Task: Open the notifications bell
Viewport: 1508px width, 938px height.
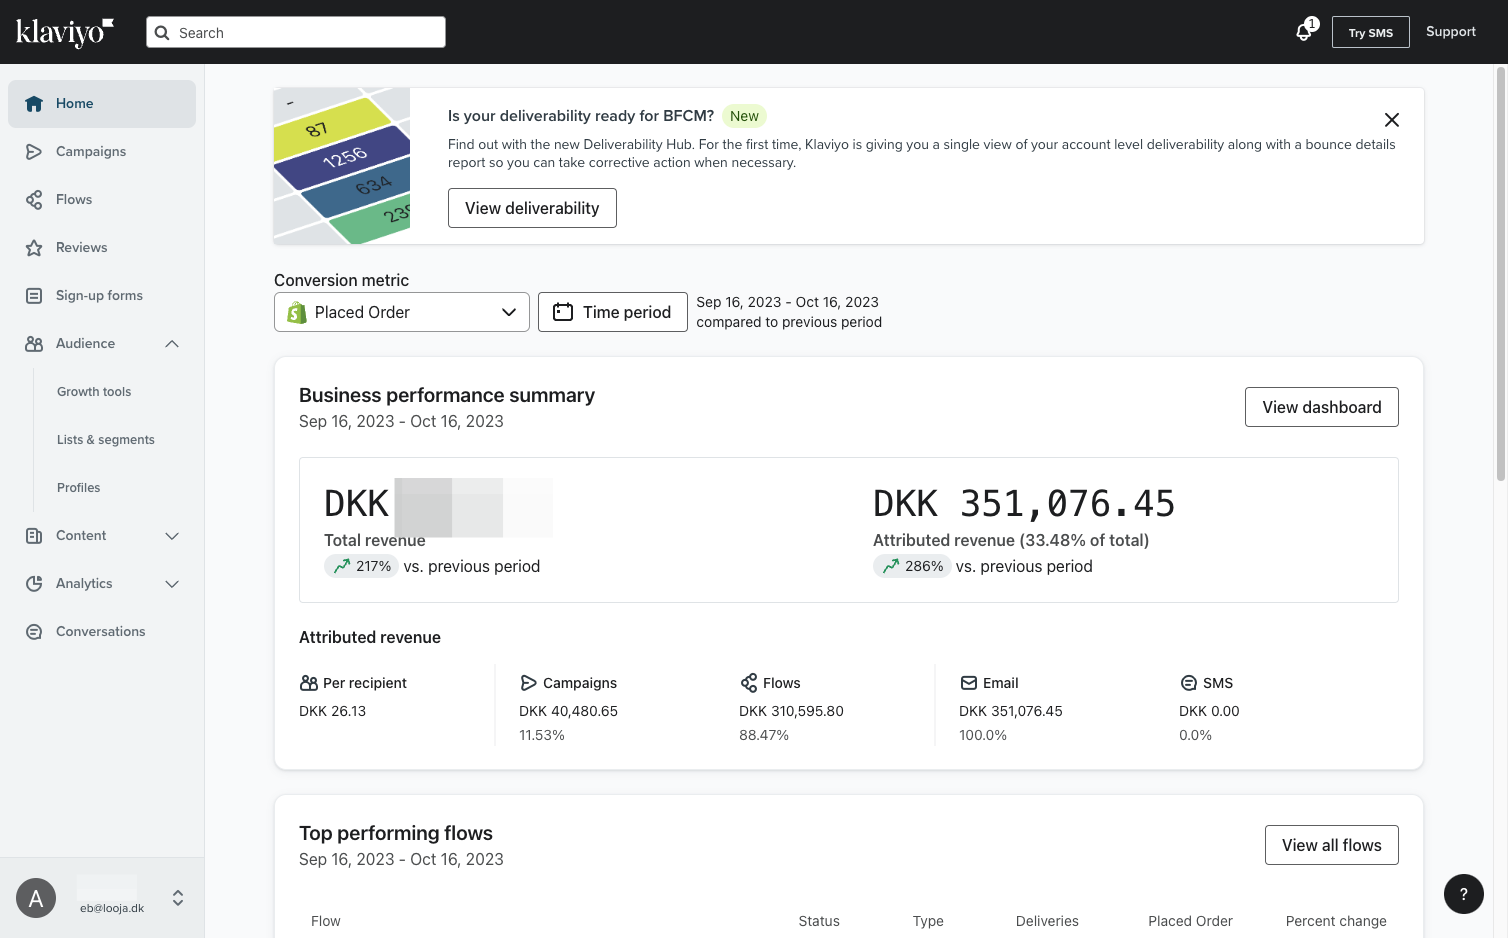Action: pos(1304,32)
